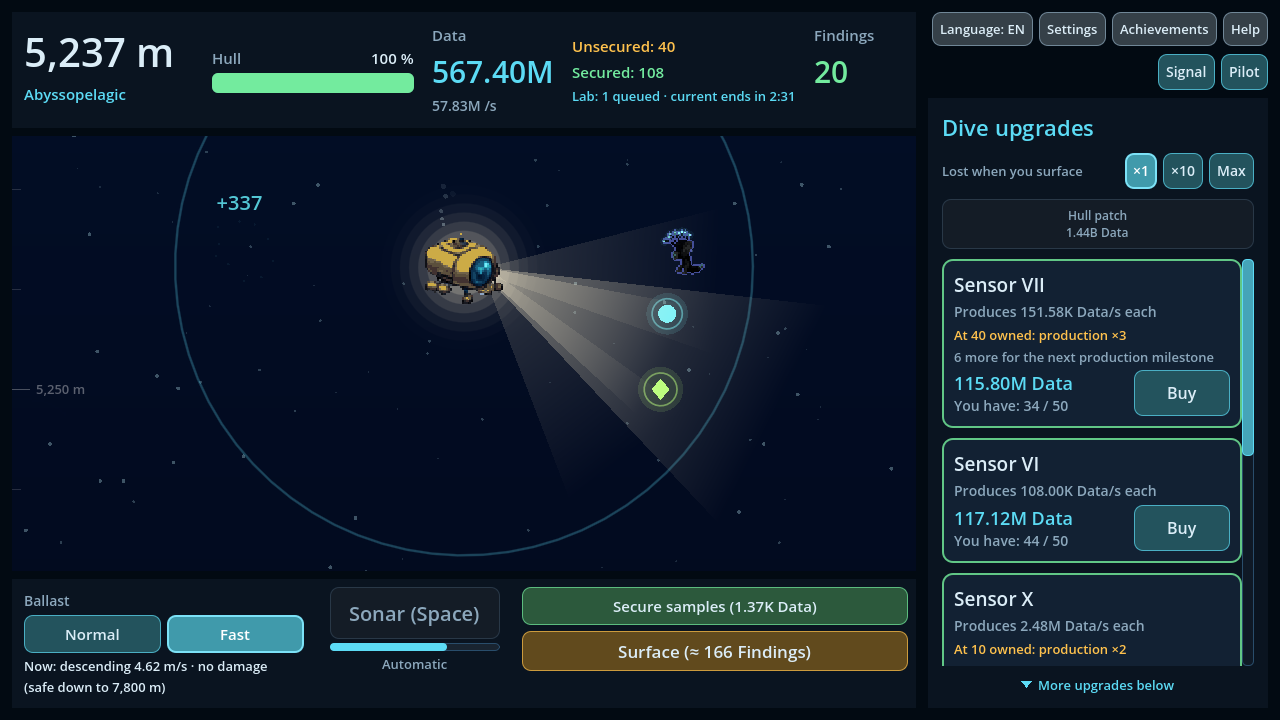This screenshot has width=1280, height=720.
Task: Click the green Hull integrity bar
Action: click(313, 83)
